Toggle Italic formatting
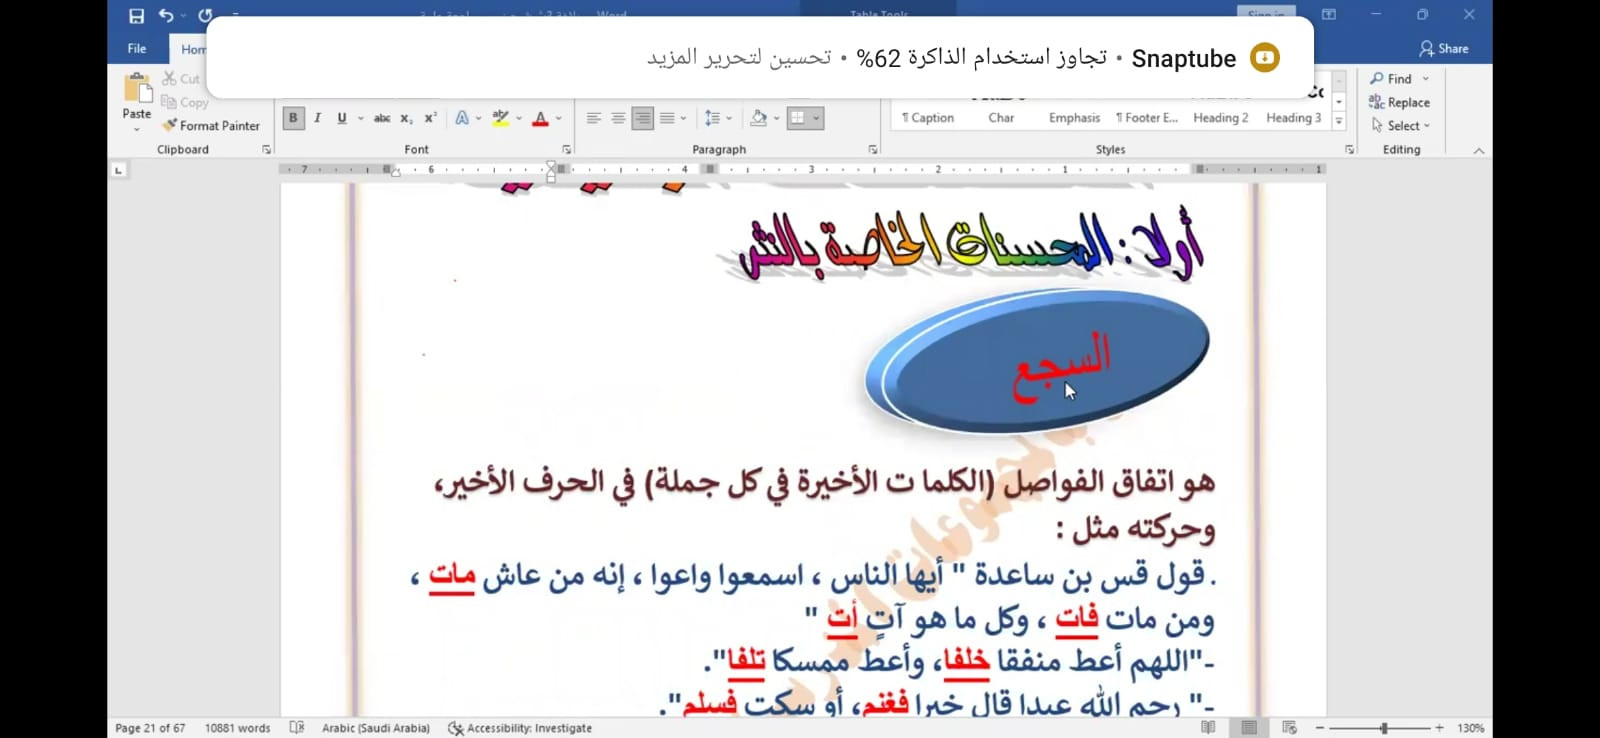 [317, 118]
